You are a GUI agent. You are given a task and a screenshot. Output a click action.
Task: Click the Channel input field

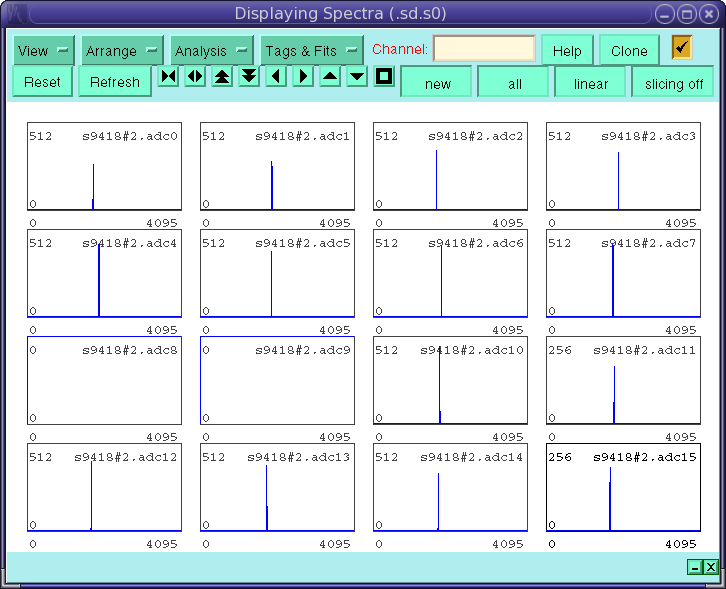coord(484,49)
